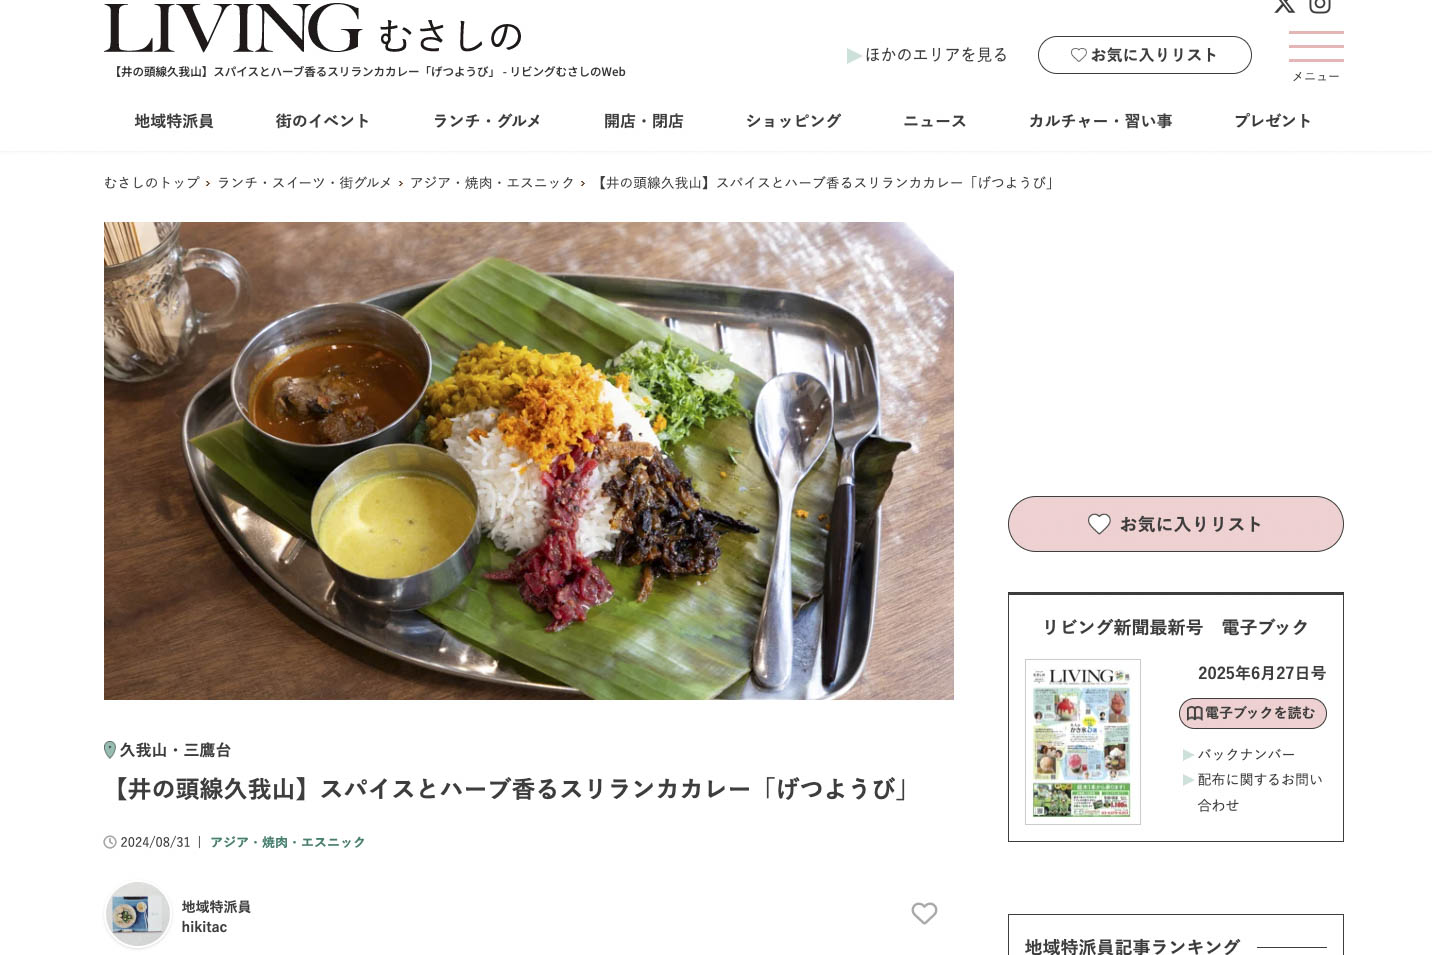Click the LIVING むさしの logo
This screenshot has width=1432, height=955.
313,29
